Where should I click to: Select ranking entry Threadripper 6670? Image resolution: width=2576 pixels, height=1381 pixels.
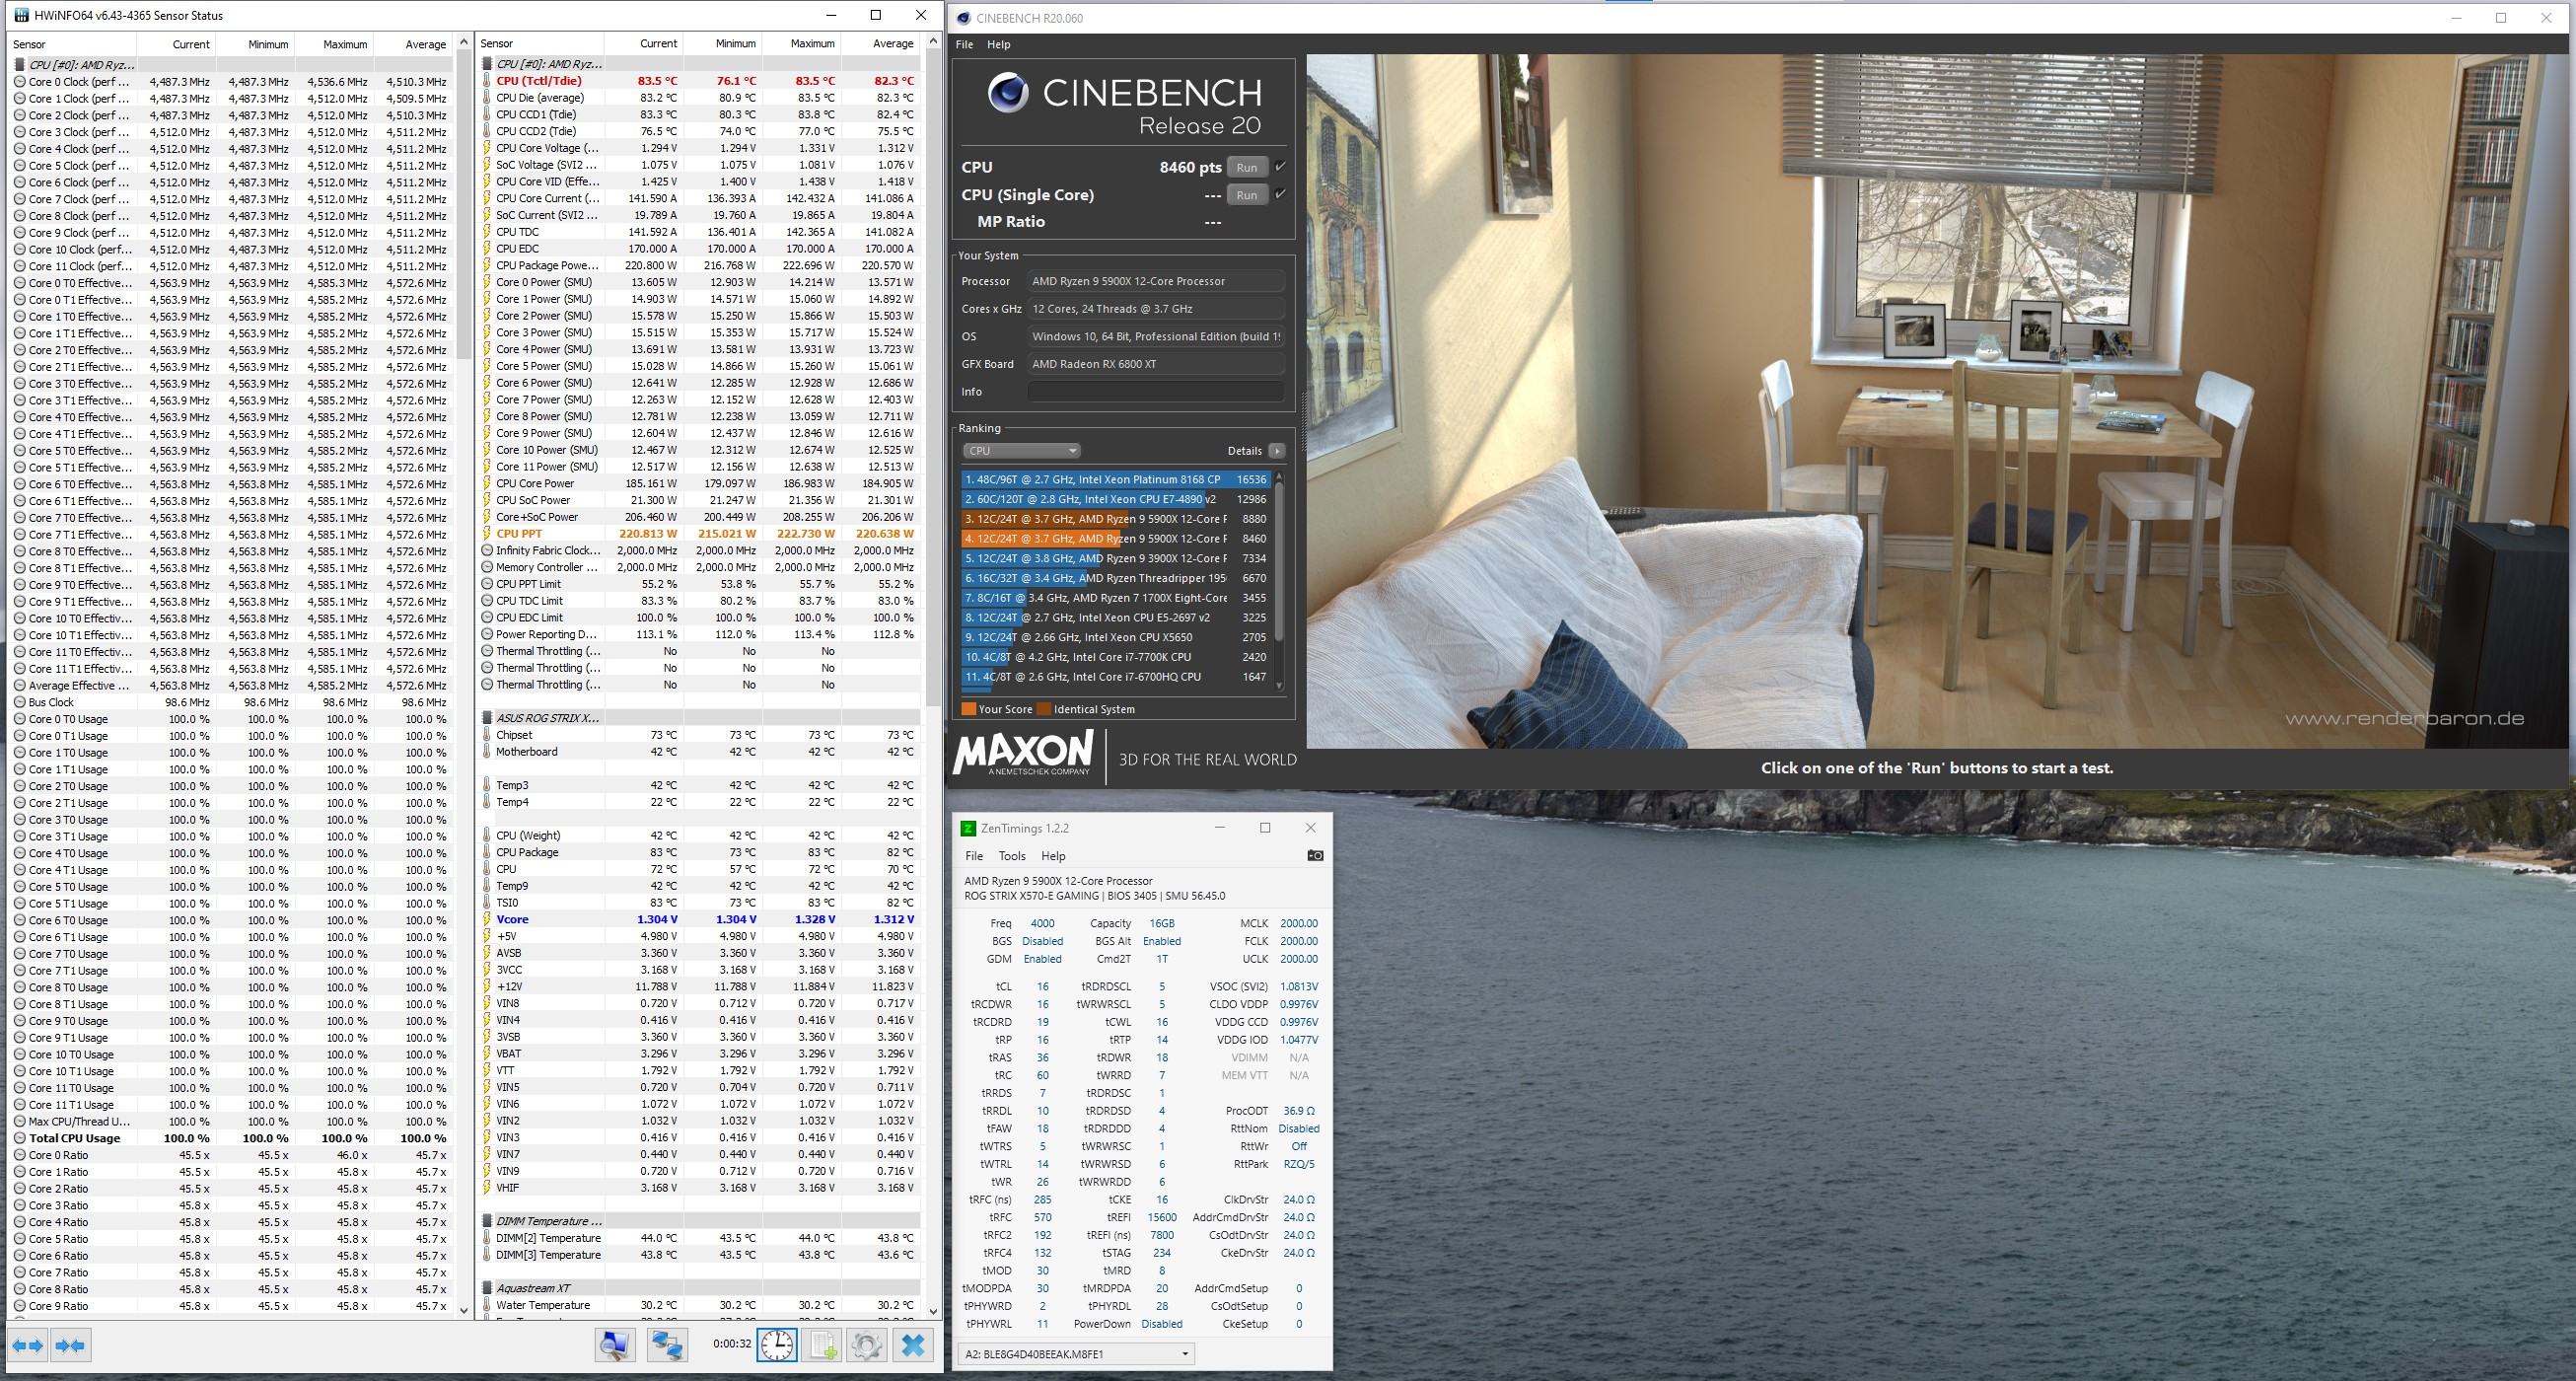coord(1115,578)
